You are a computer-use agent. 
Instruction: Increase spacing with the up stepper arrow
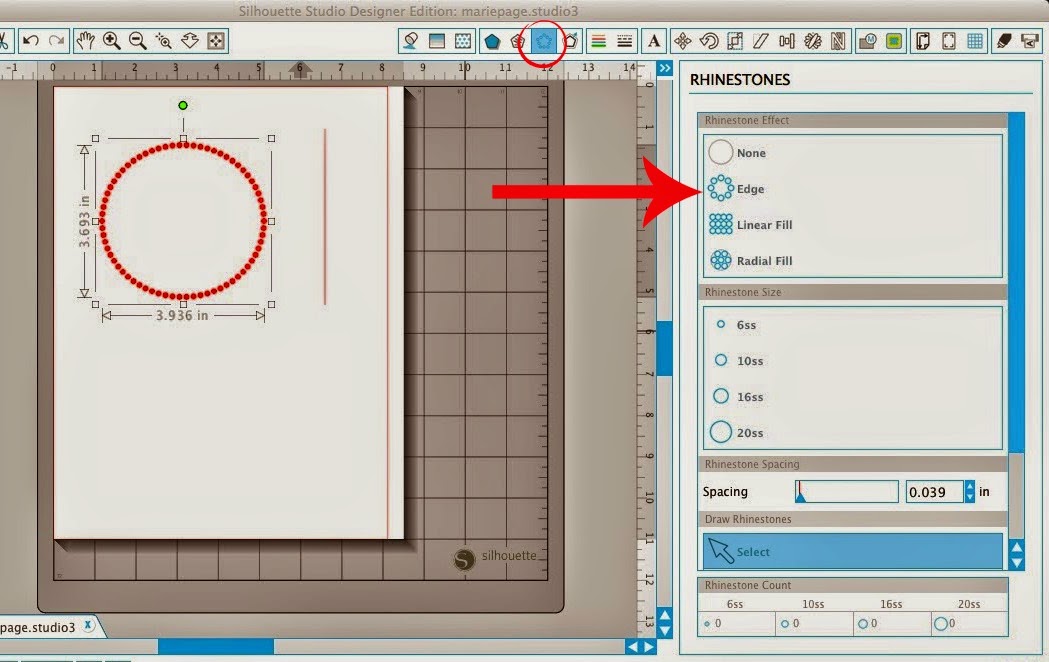point(970,486)
